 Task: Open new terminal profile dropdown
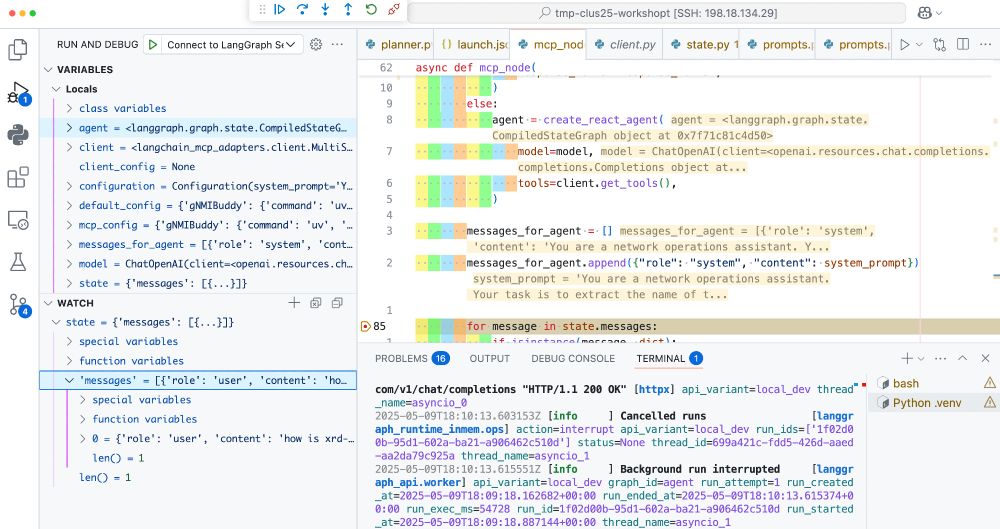921,359
